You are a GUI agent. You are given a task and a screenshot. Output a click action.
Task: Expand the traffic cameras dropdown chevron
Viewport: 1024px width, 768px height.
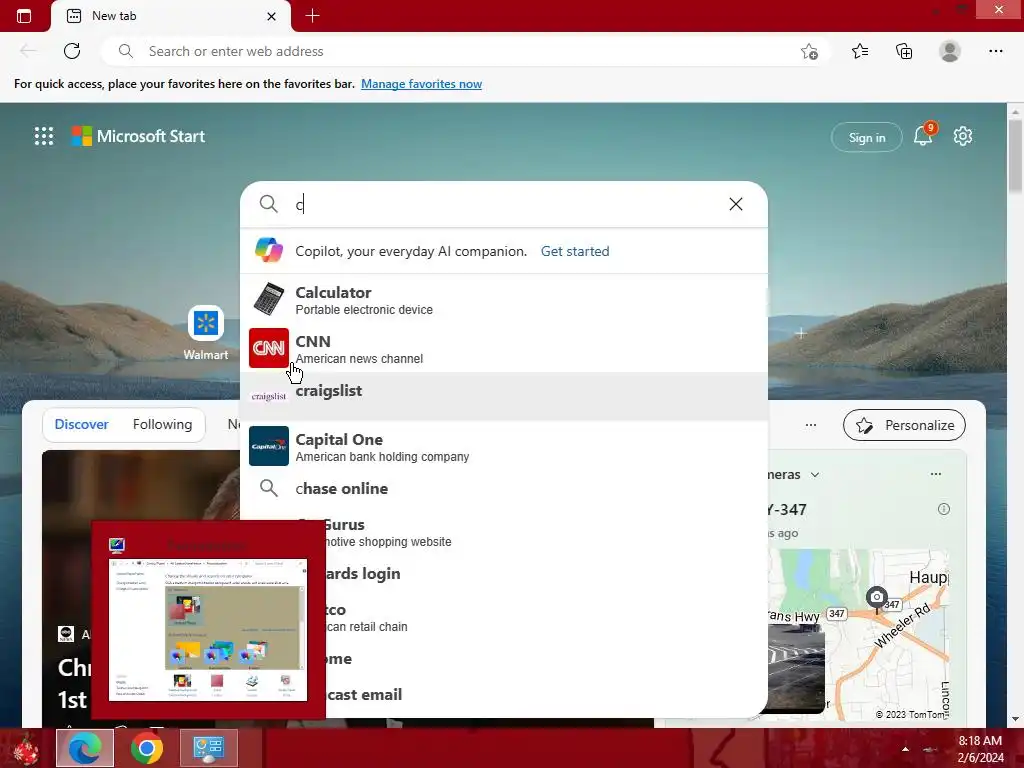pyautogui.click(x=815, y=475)
